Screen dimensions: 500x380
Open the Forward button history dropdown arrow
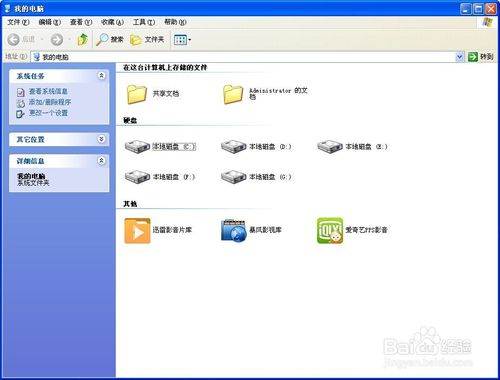(x=69, y=40)
